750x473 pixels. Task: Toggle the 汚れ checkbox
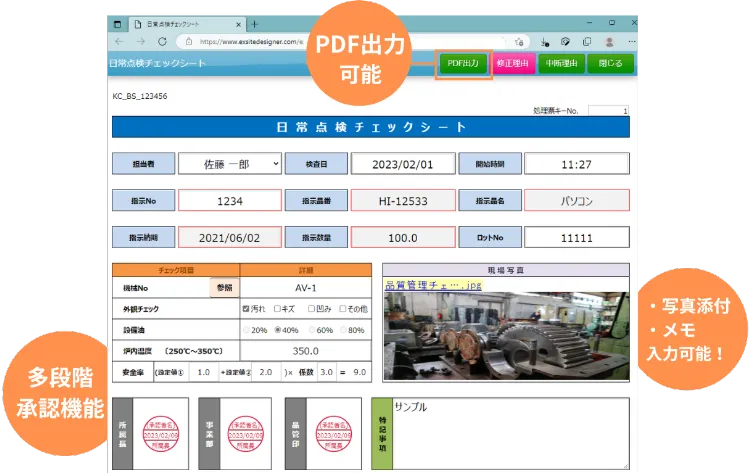coord(247,309)
